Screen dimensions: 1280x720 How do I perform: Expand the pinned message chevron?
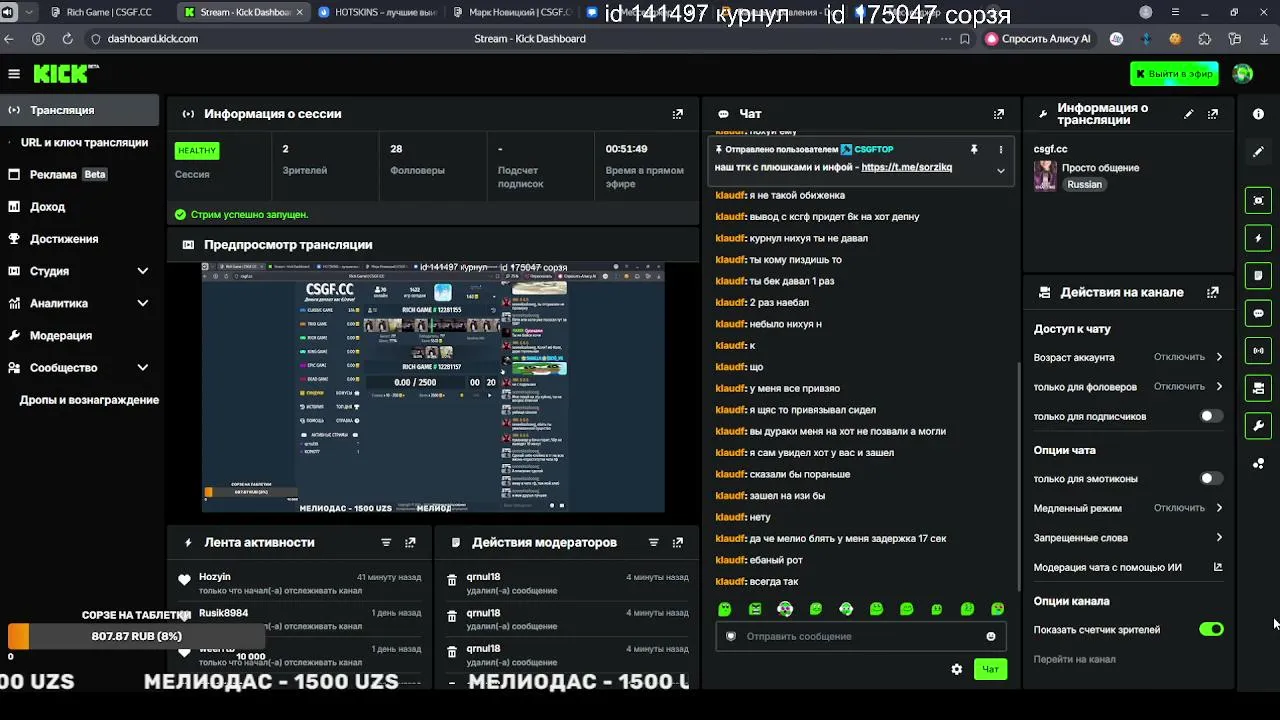1000,170
